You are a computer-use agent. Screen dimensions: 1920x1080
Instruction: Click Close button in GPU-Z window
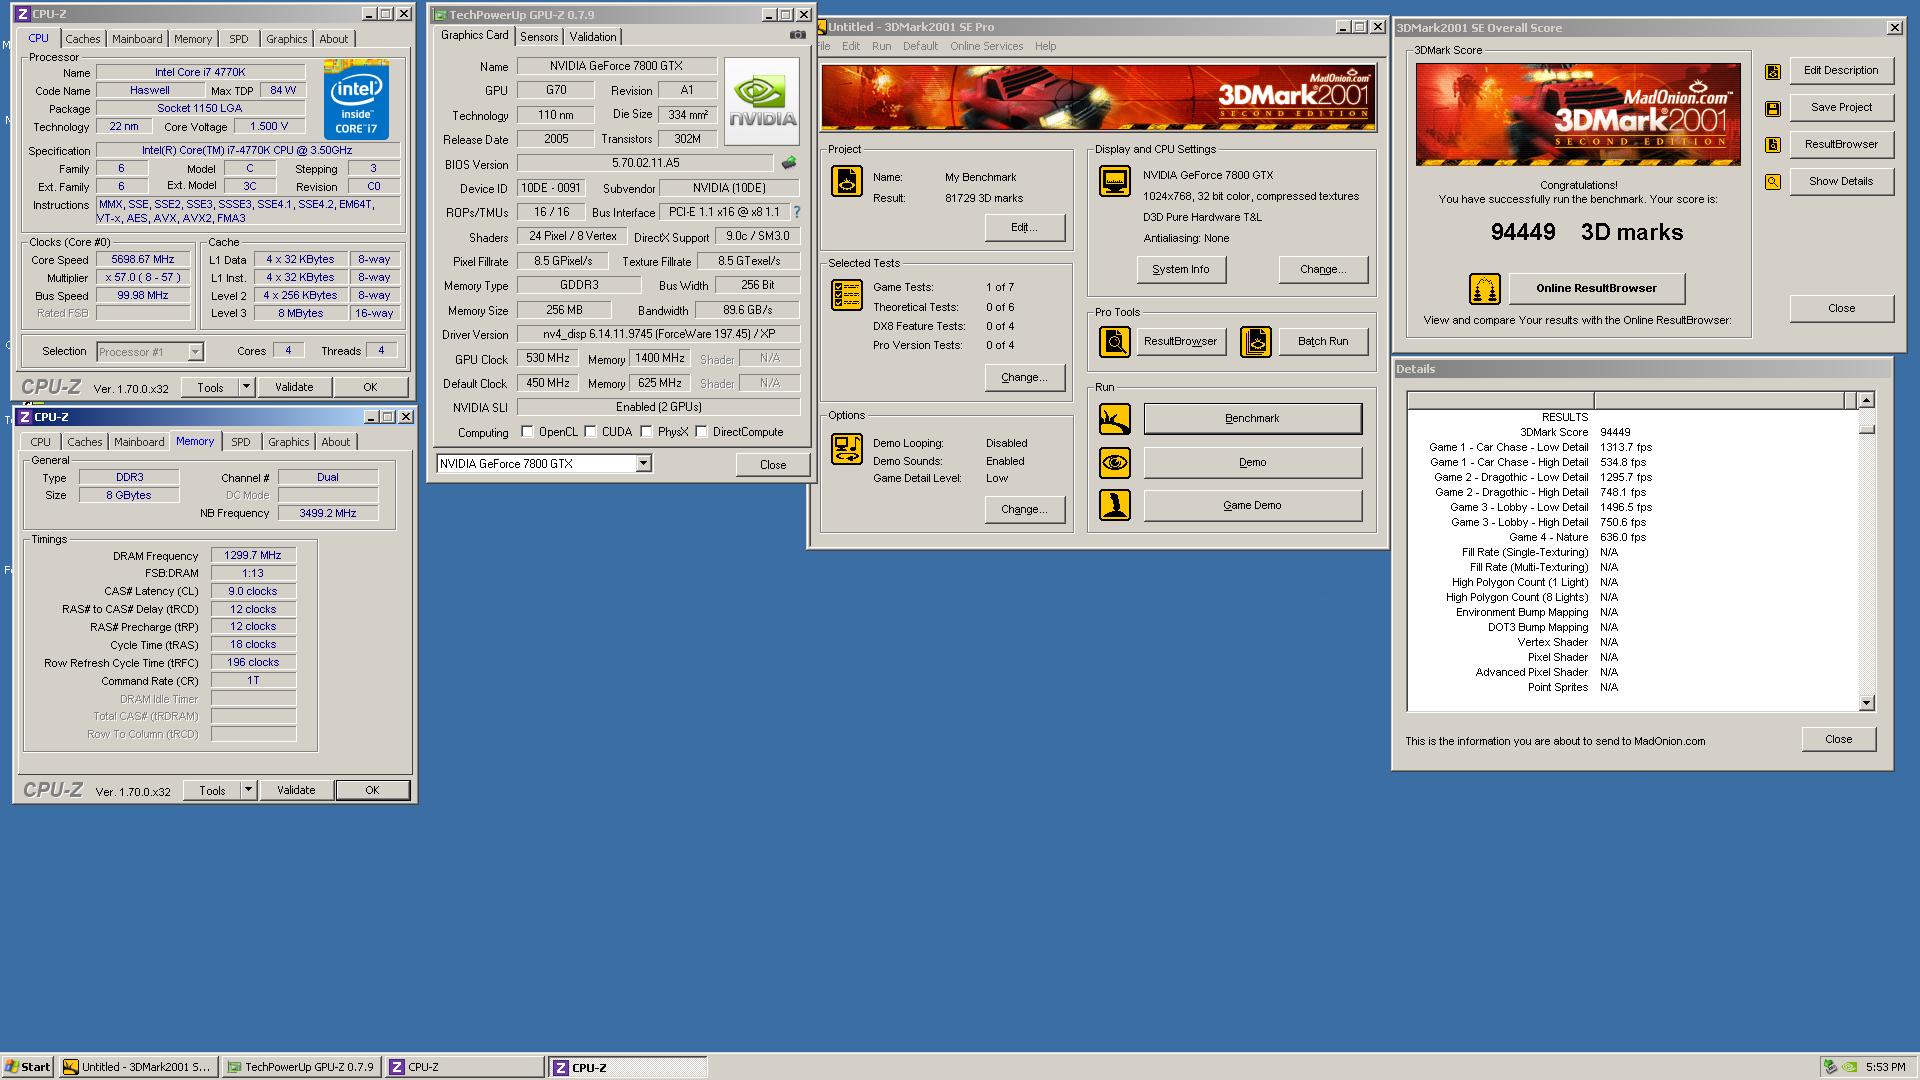[x=773, y=464]
